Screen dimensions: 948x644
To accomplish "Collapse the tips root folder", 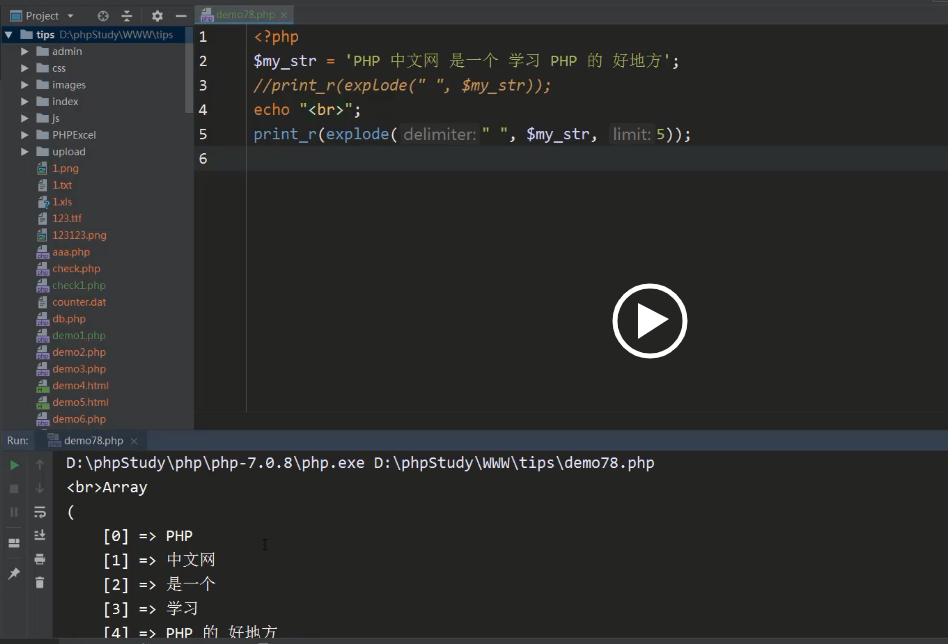I will point(9,34).
